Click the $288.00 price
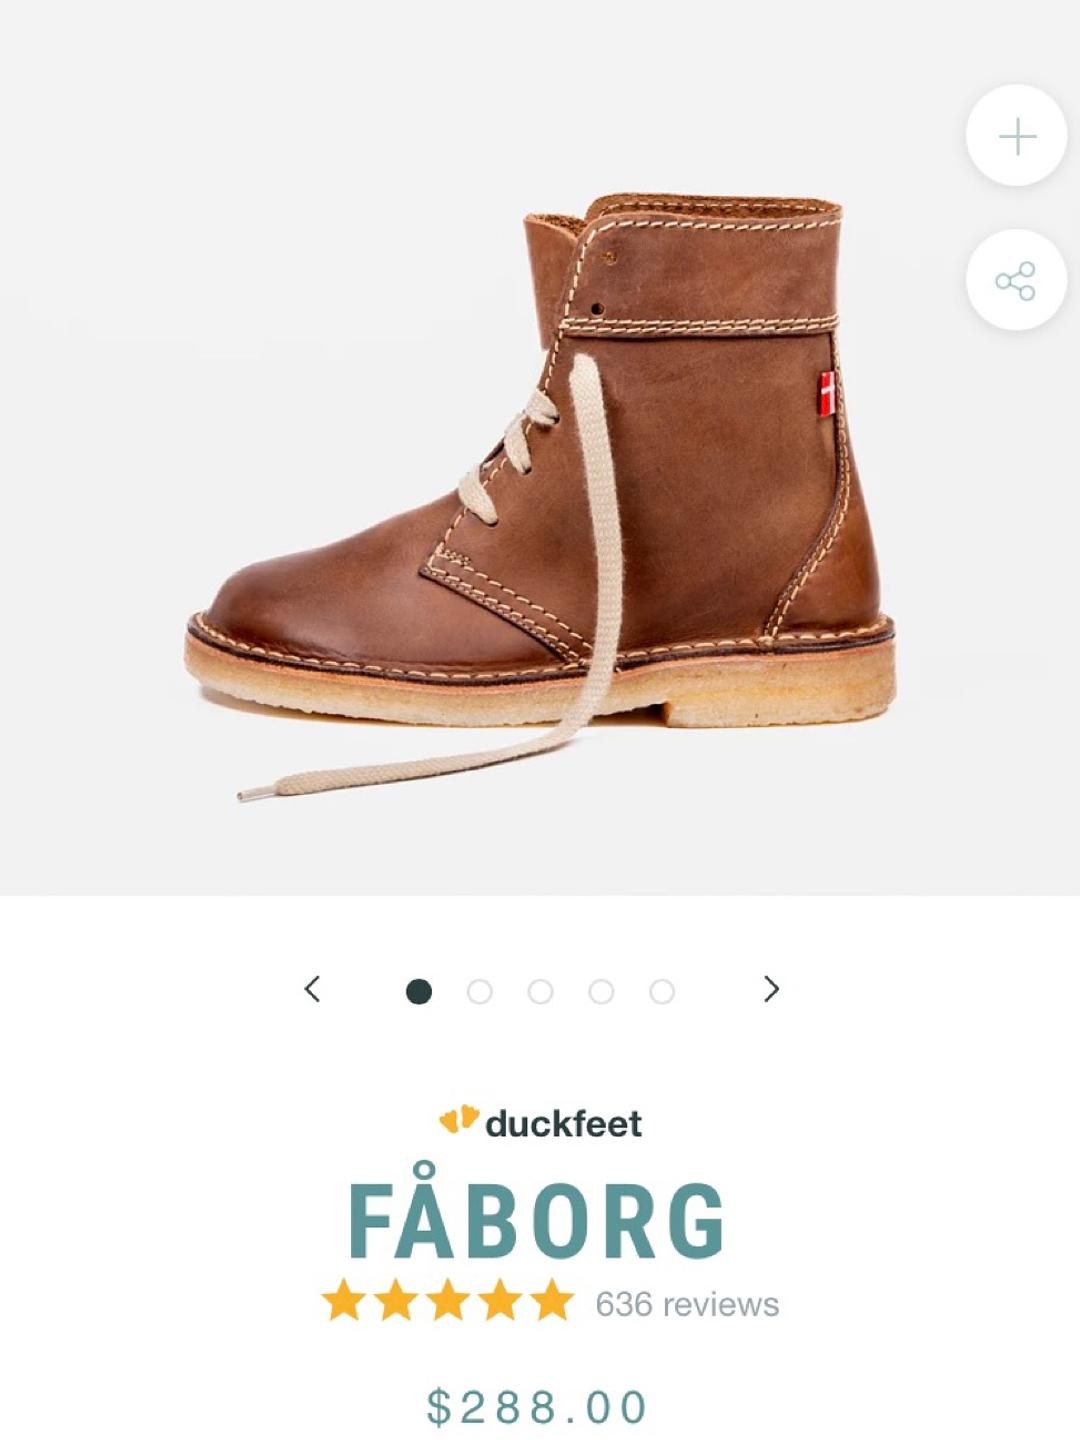The height and width of the screenshot is (1440, 1080). point(537,1406)
